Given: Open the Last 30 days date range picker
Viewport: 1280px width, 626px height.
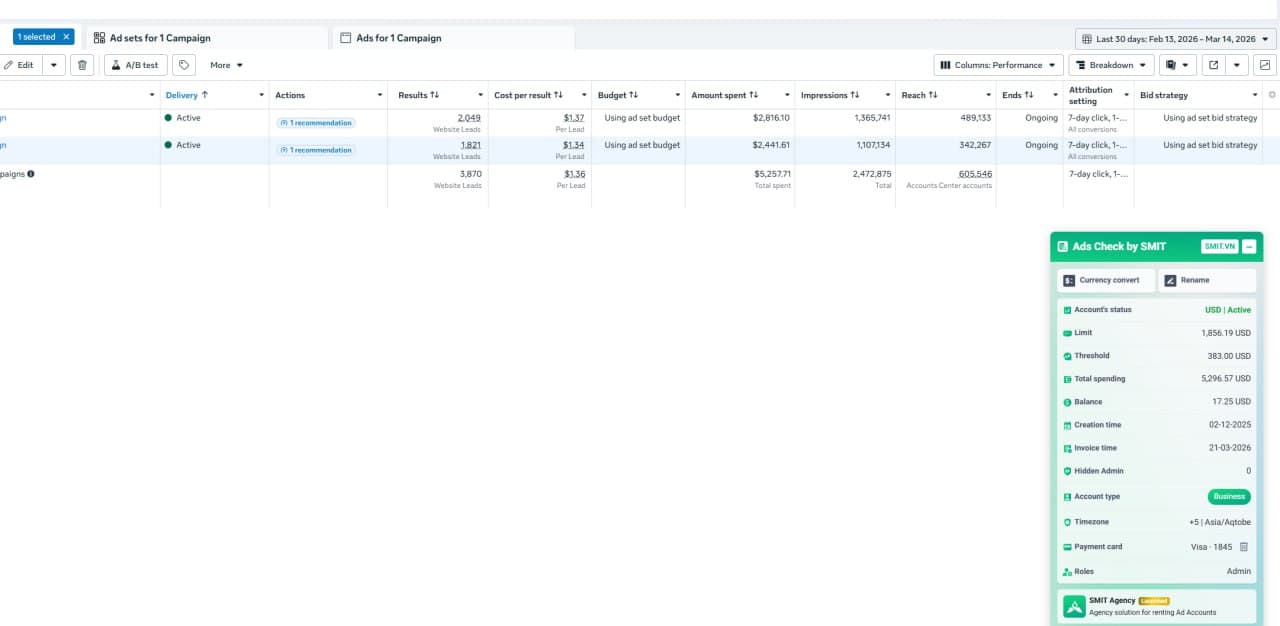Looking at the screenshot, I should pyautogui.click(x=1176, y=39).
